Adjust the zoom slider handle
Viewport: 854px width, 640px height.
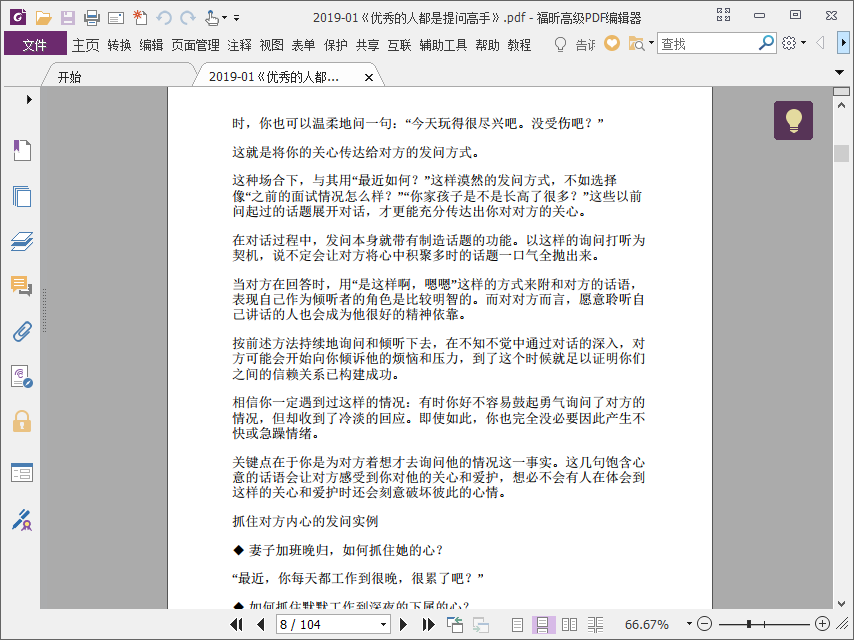tap(749, 624)
